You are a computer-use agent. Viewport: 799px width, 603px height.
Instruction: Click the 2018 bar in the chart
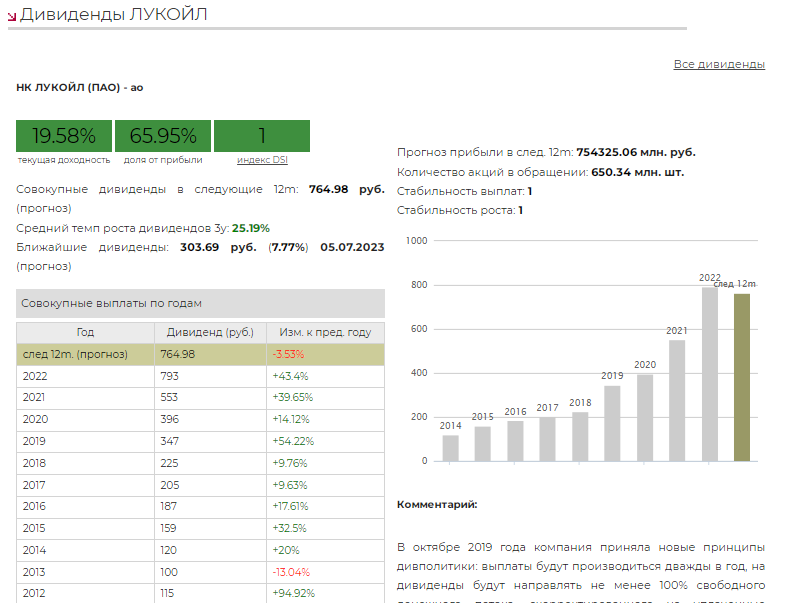click(580, 437)
